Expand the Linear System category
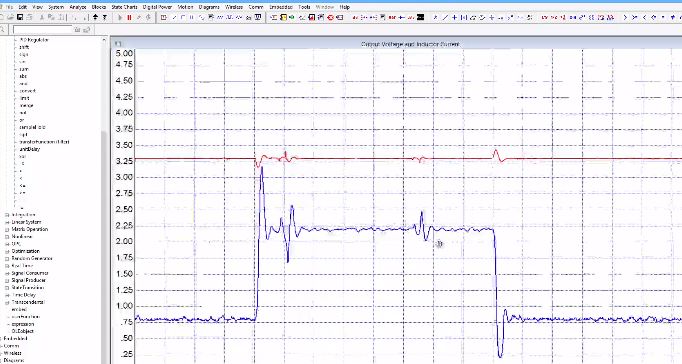The image size is (682, 364). coord(7,222)
